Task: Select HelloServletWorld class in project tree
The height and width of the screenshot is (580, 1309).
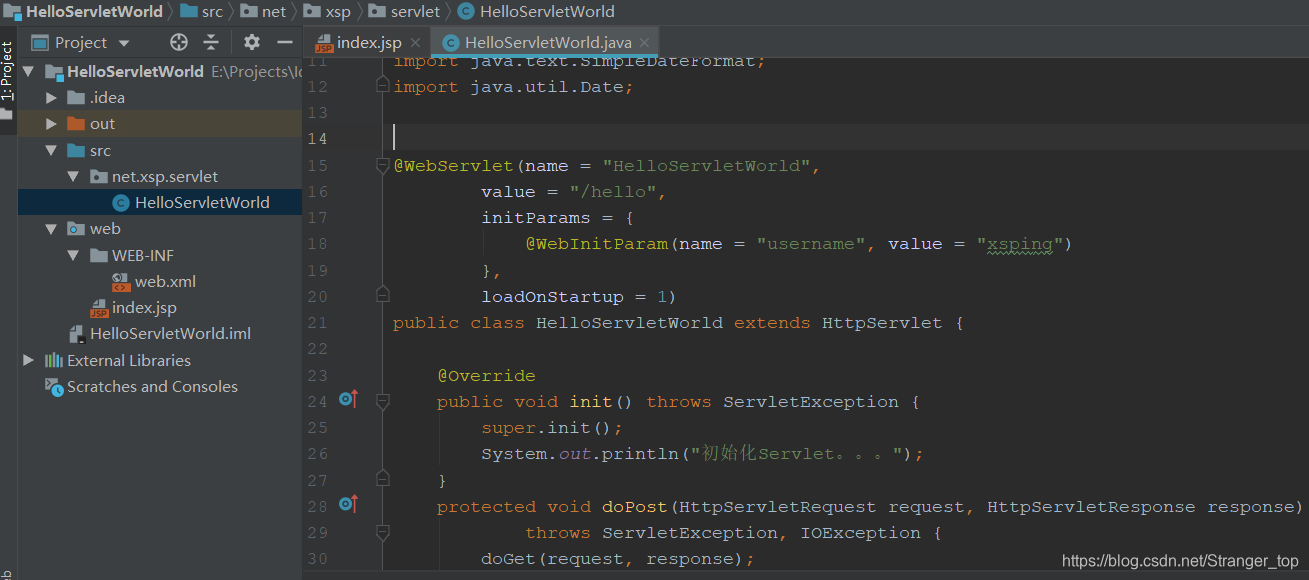Action: coord(202,203)
